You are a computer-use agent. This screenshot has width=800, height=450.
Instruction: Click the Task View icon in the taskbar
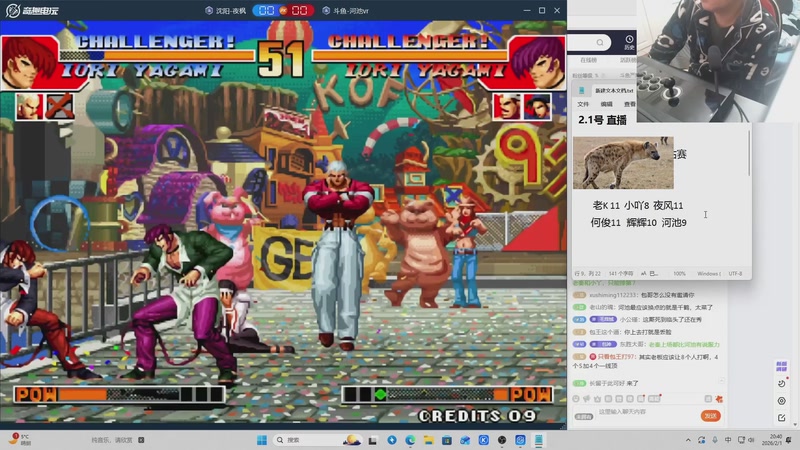click(x=373, y=440)
